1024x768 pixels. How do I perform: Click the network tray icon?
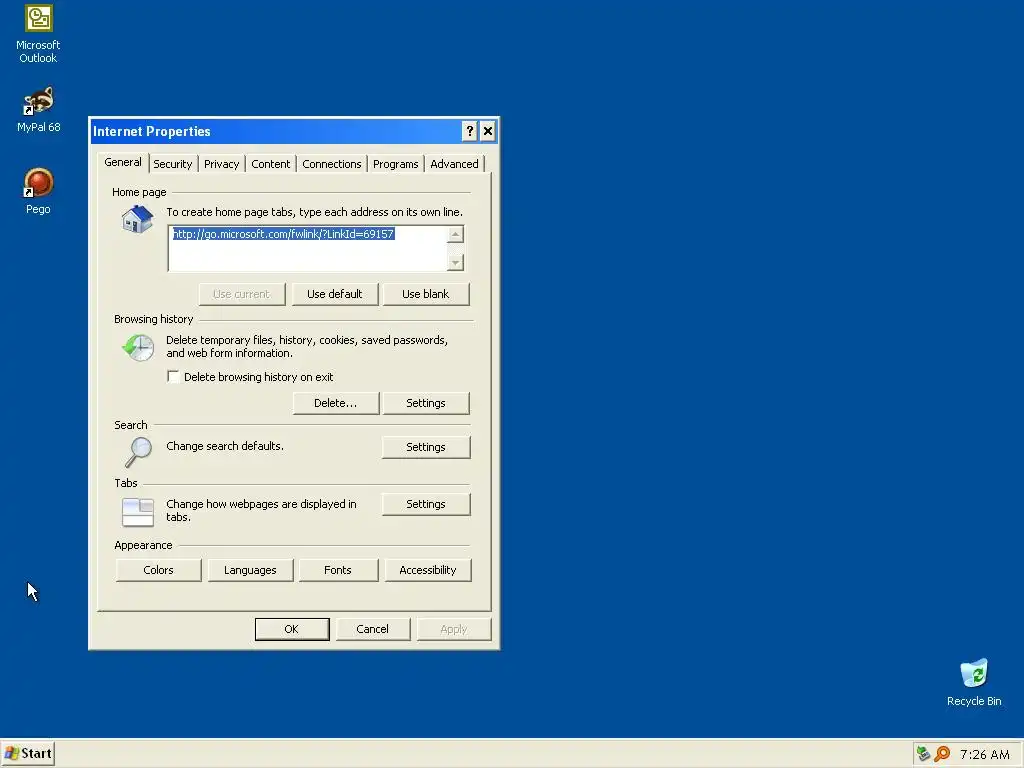click(923, 754)
